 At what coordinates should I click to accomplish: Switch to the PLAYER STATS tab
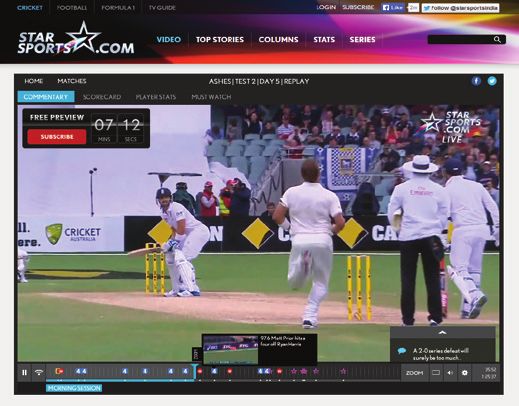pyautogui.click(x=156, y=97)
